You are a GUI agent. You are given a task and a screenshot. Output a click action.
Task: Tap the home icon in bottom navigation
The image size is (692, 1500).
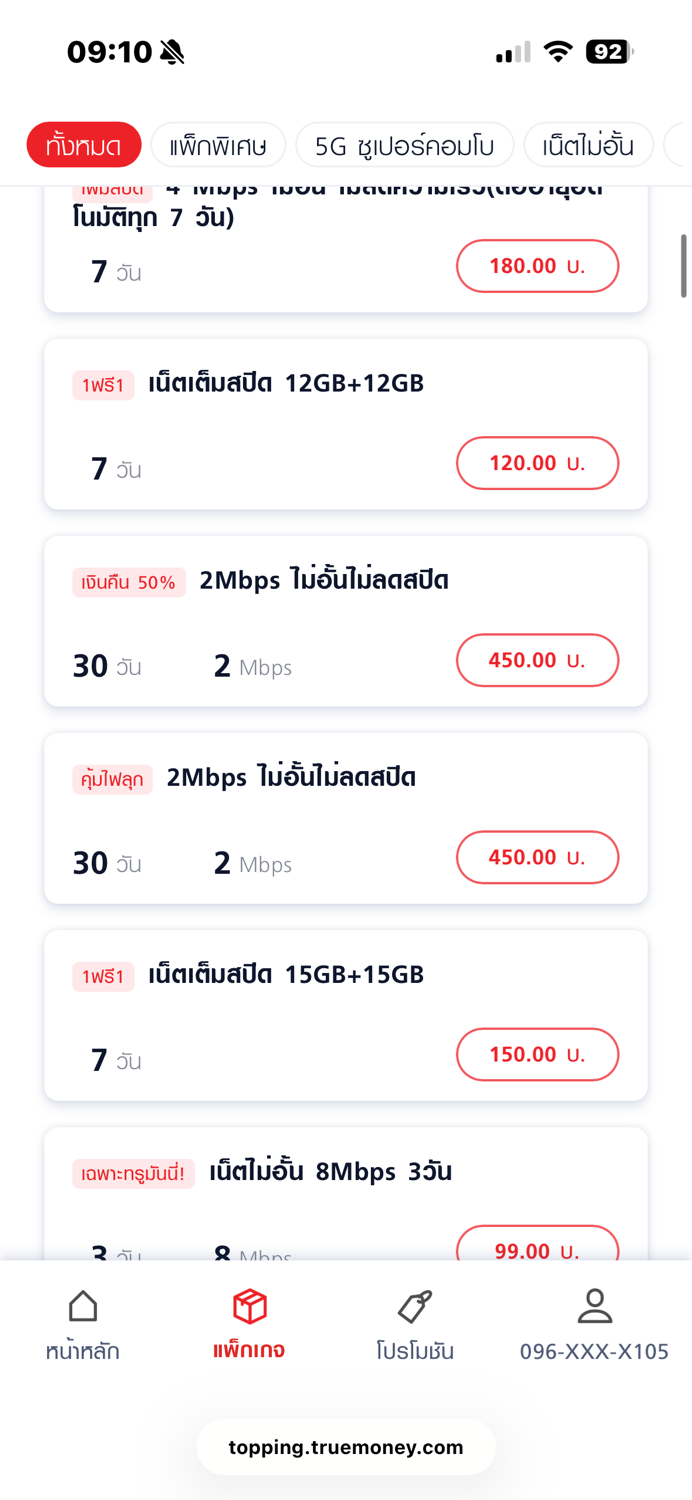(83, 1306)
